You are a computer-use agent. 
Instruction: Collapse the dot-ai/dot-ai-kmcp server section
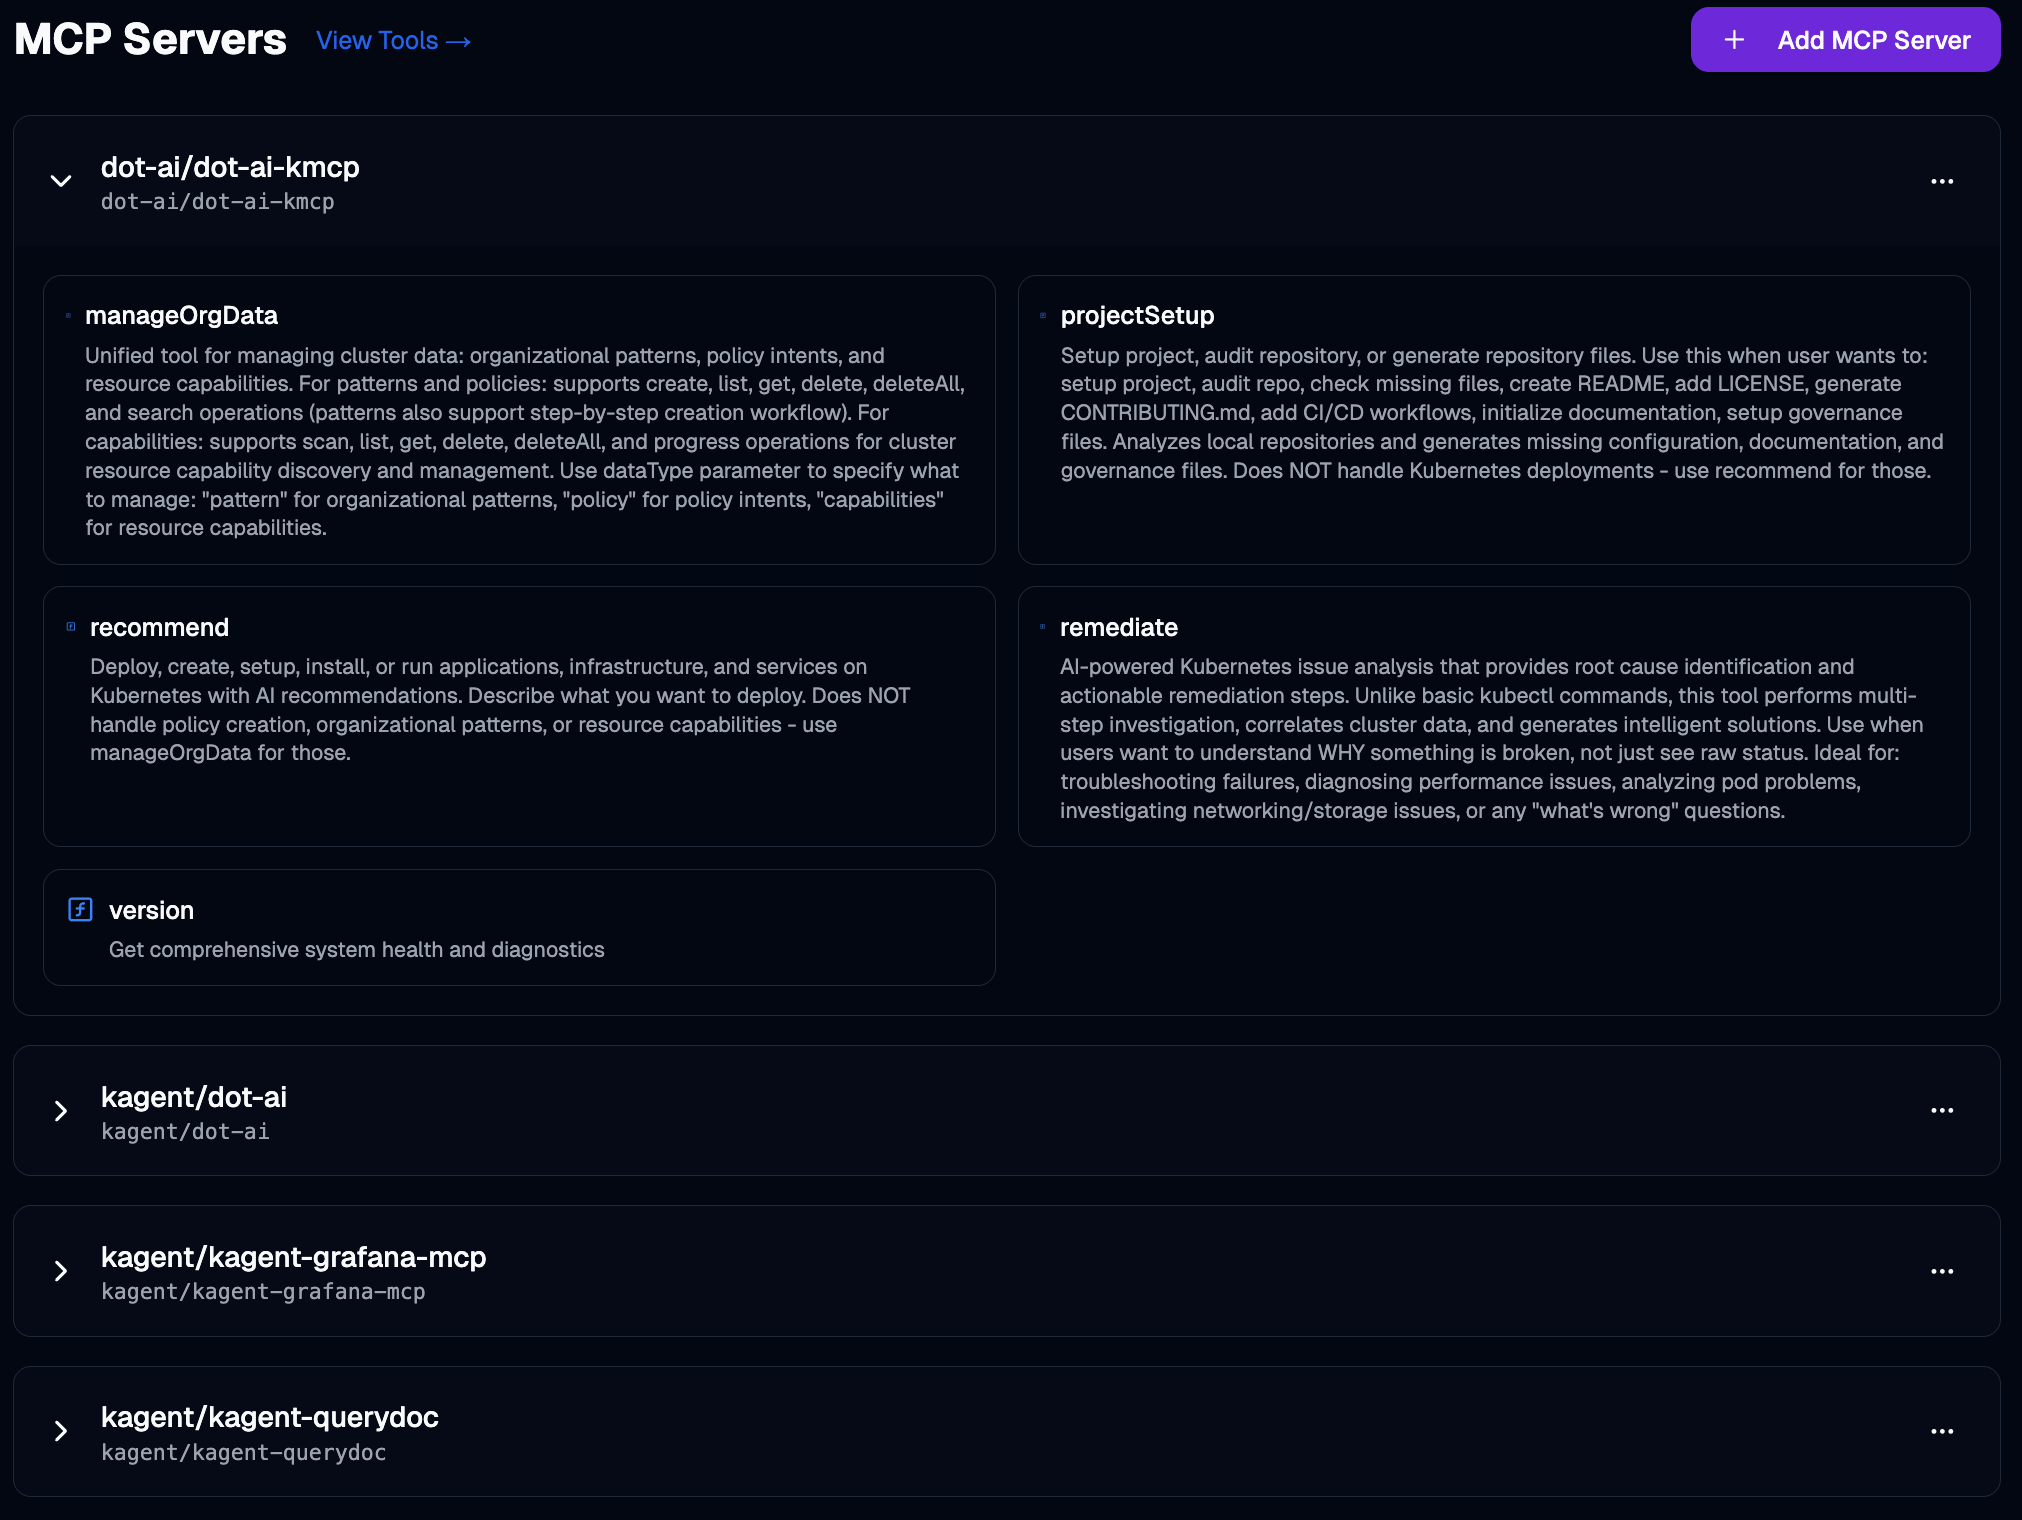point(61,181)
